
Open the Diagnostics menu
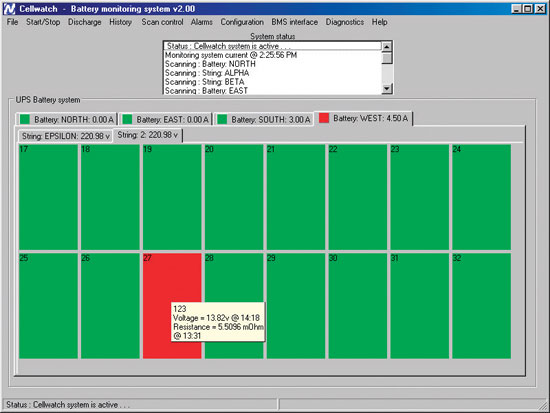click(x=345, y=22)
